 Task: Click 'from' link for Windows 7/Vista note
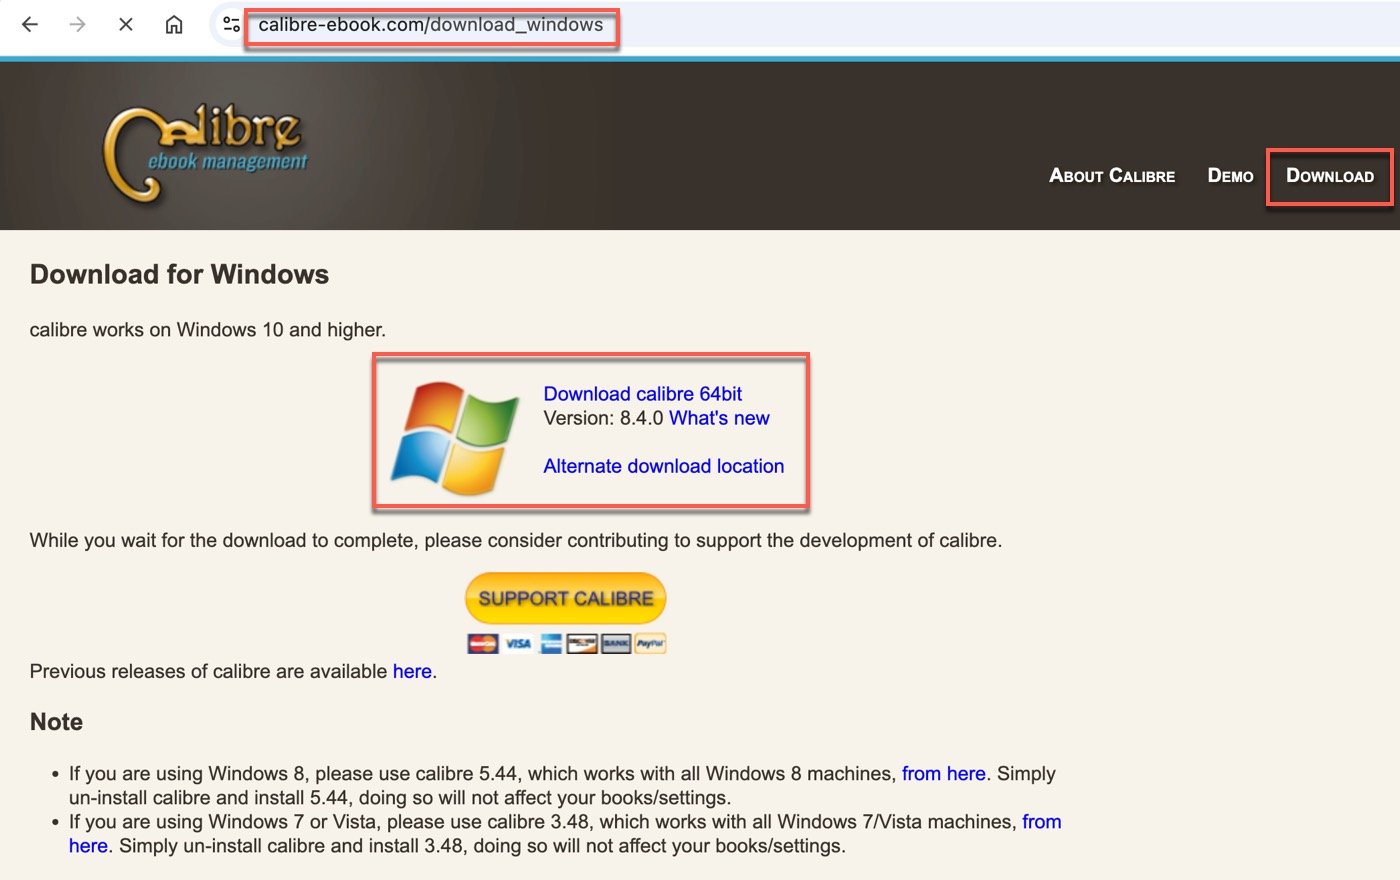pos(1042,822)
